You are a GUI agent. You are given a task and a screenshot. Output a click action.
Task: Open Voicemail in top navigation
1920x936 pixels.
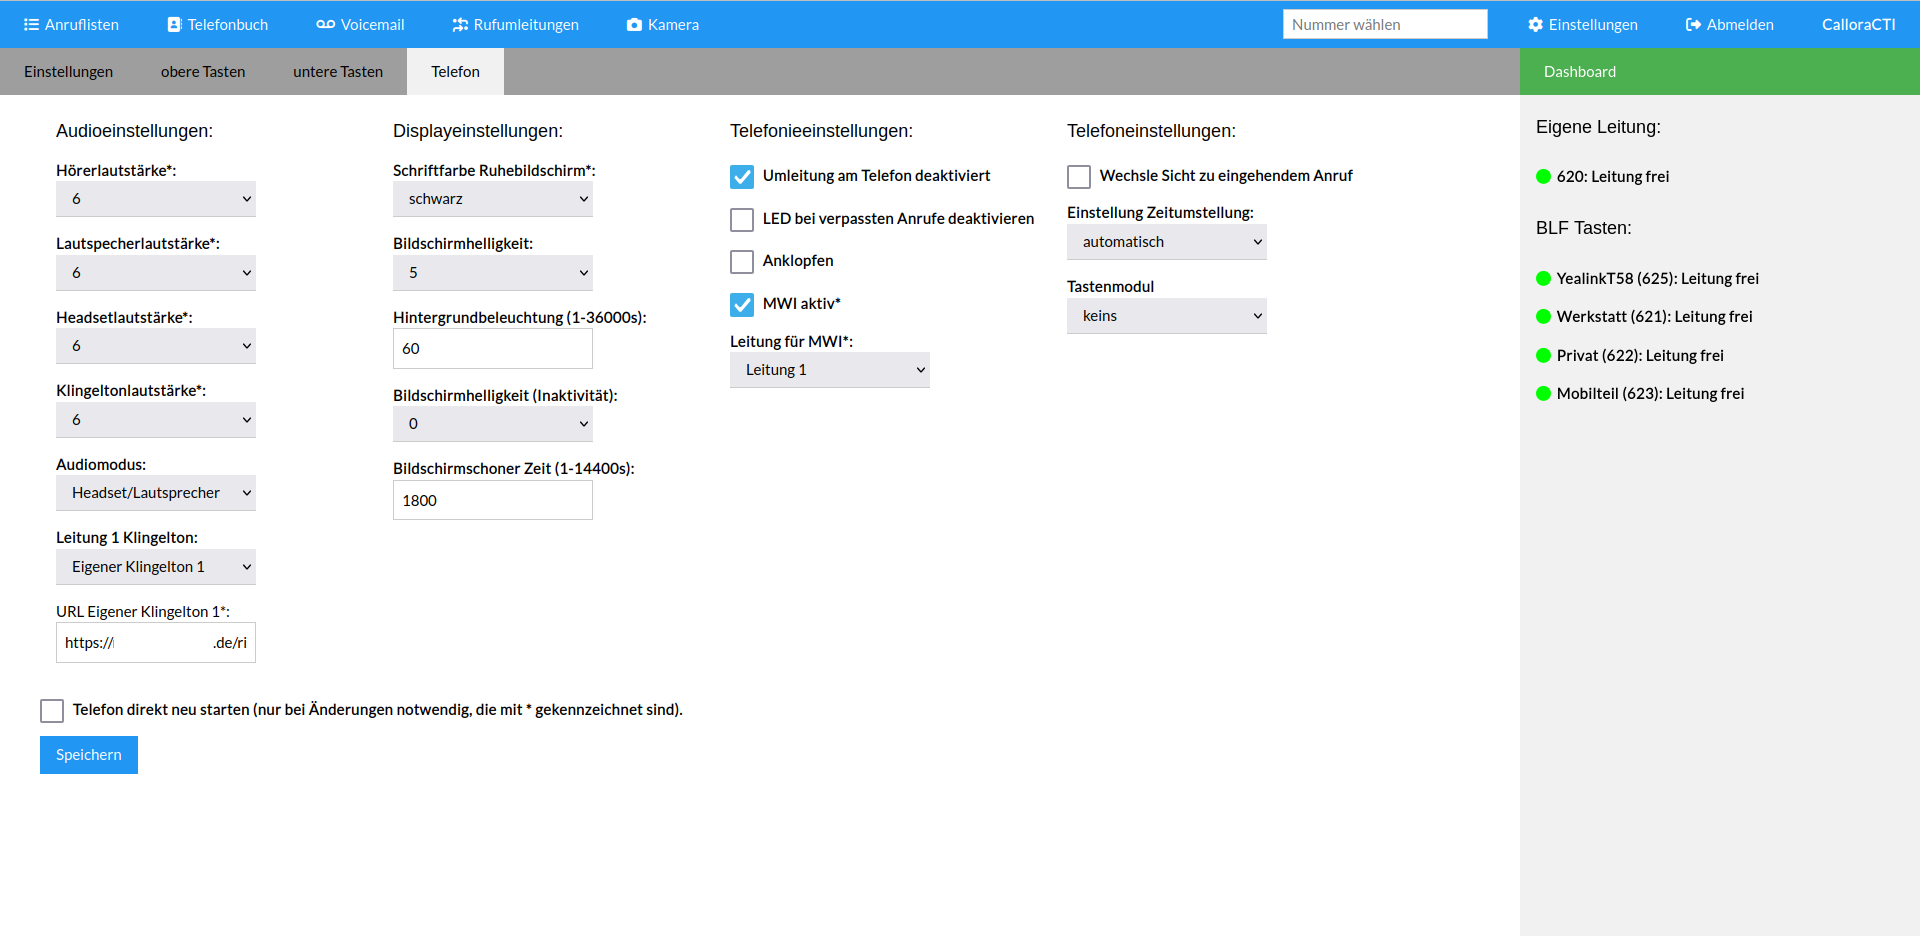(360, 25)
